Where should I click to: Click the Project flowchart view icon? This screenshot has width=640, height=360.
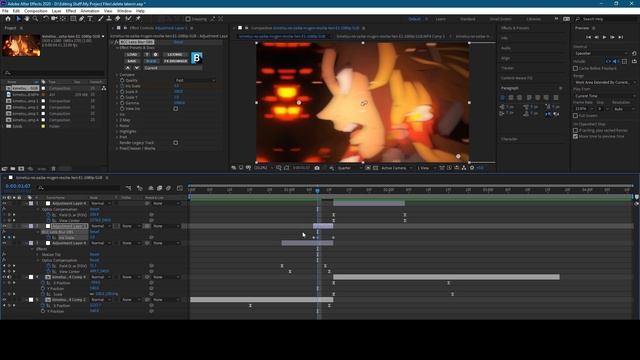pyautogui.click(x=104, y=88)
